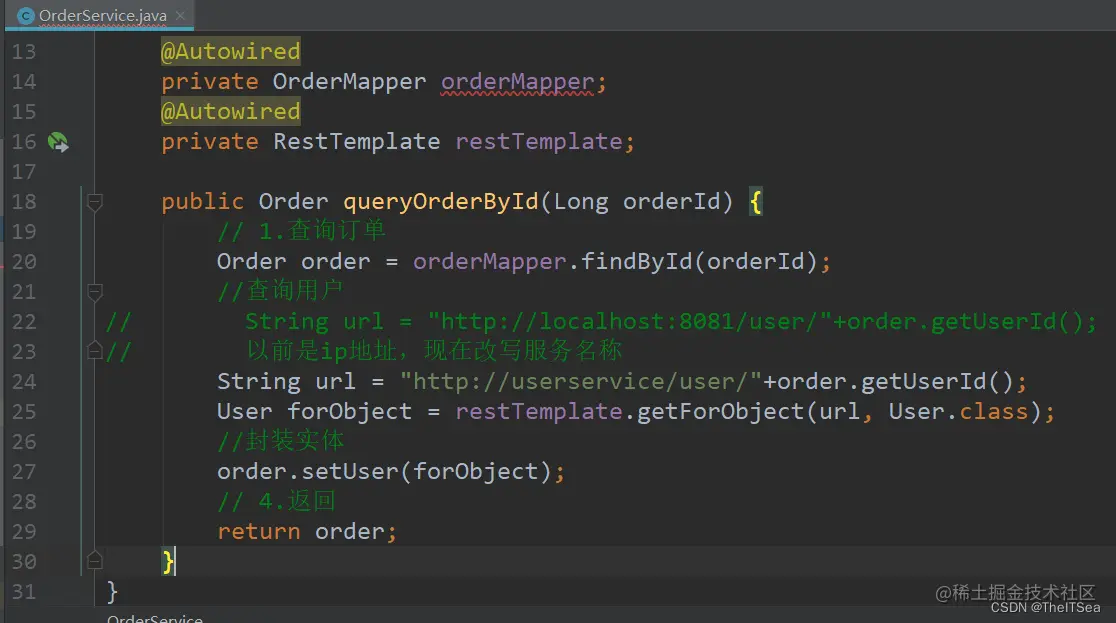
Task: Click the commented localhost:8081 URL string
Action: pos(629,322)
